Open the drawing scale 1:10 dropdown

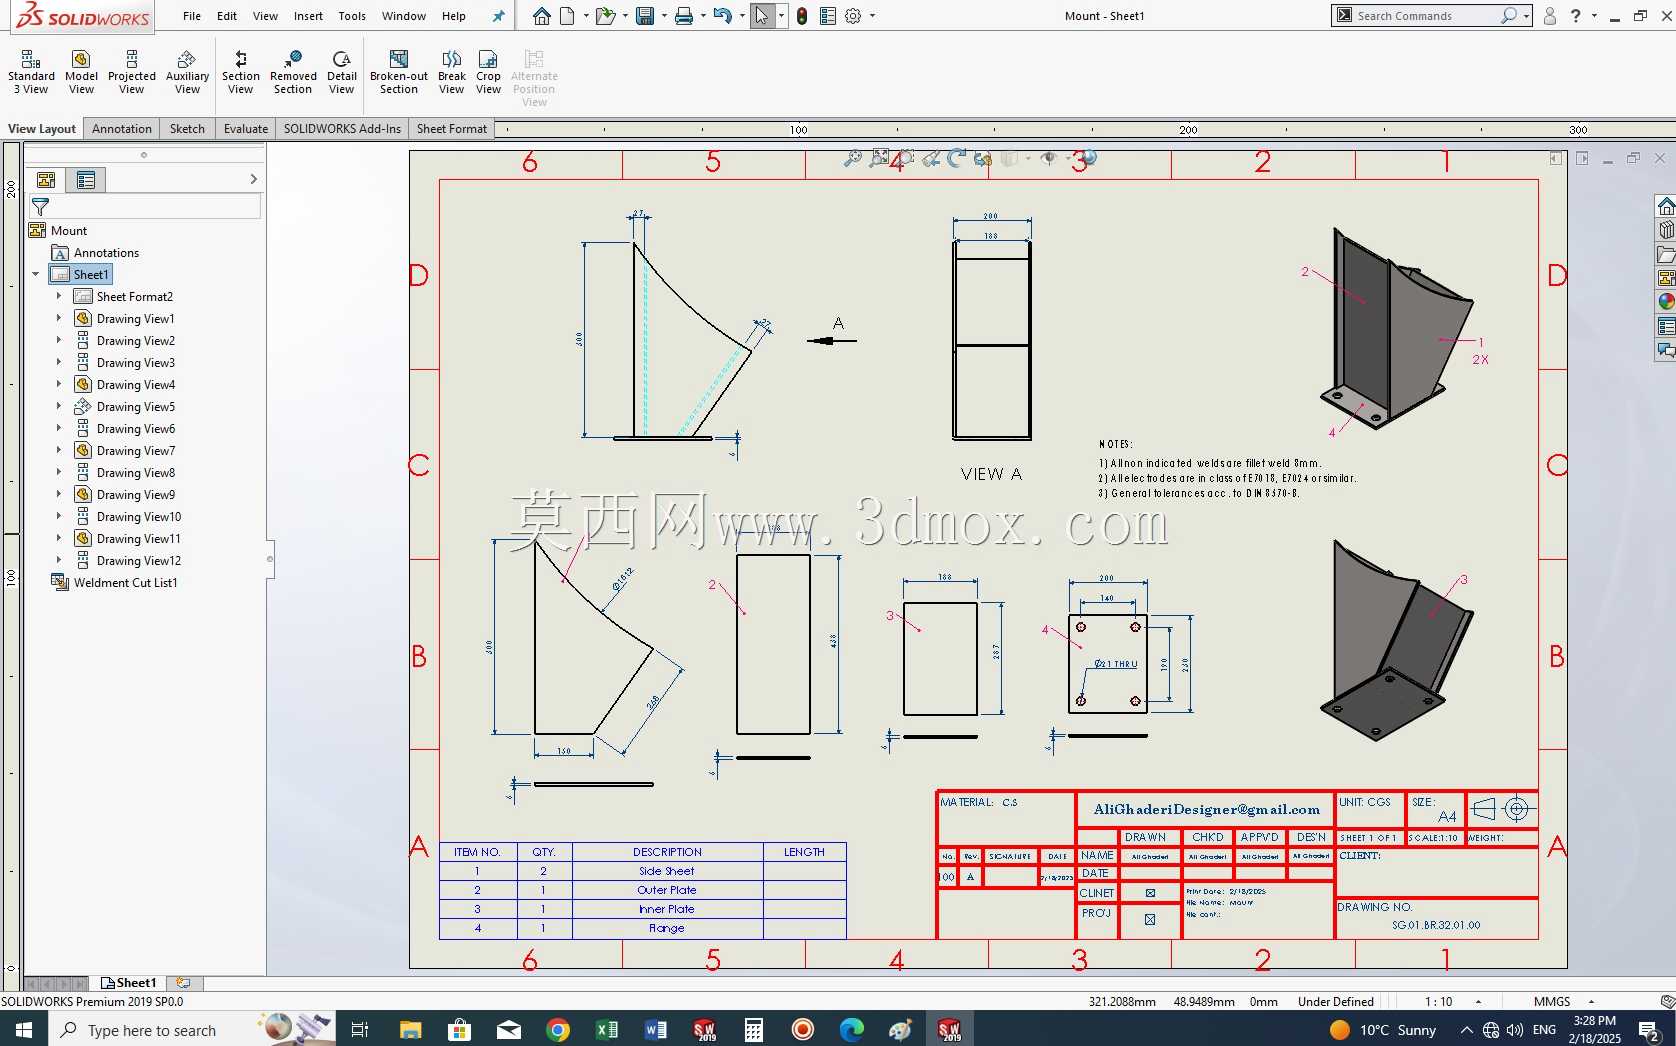[x=1478, y=1001]
